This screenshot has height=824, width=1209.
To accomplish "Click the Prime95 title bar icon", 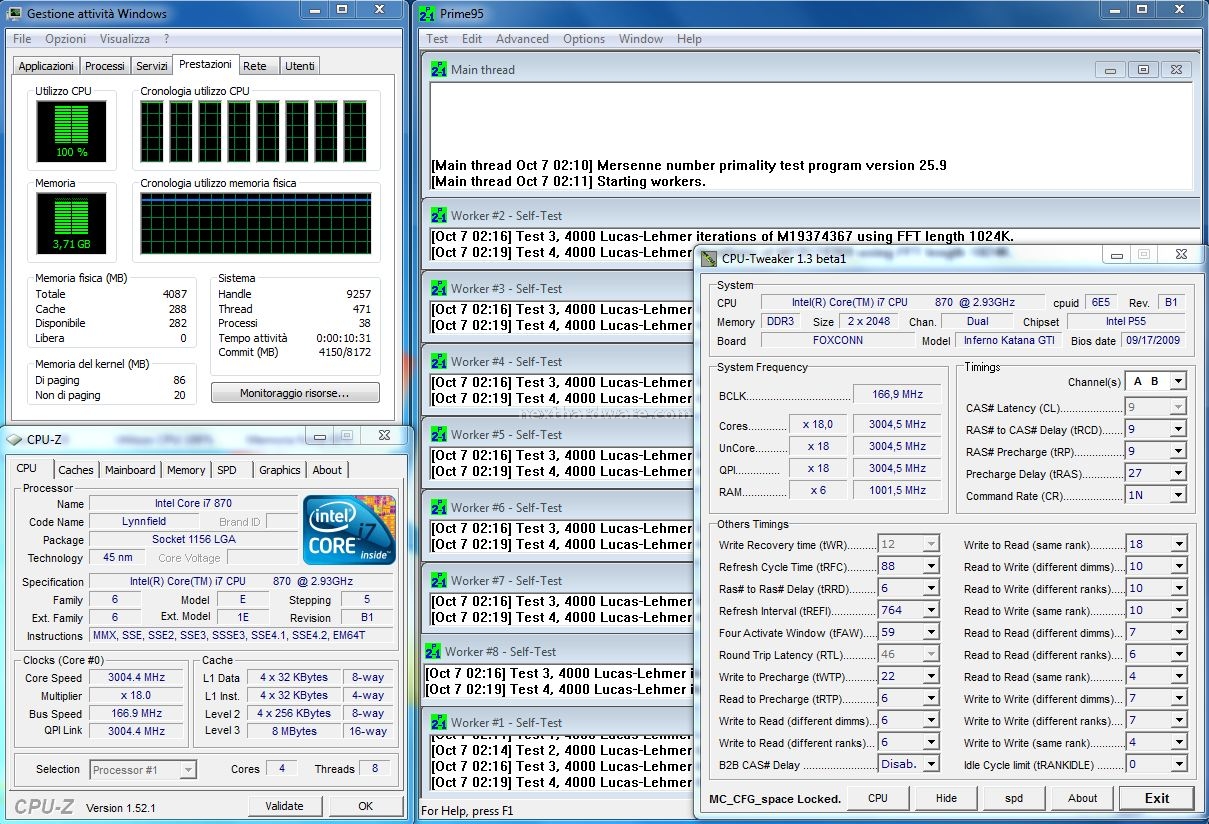I will tap(428, 14).
